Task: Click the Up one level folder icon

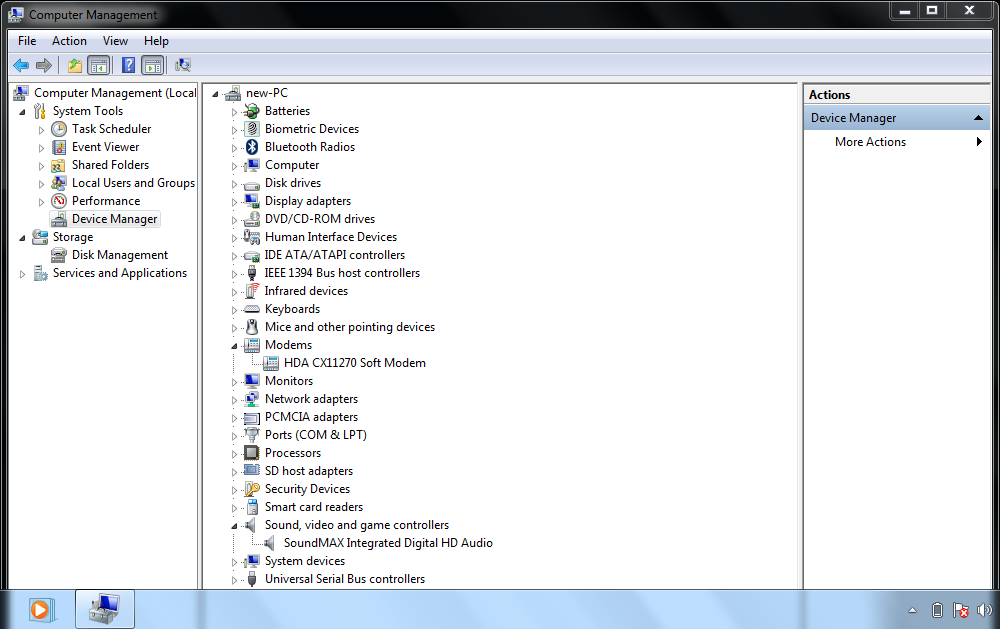Action: pos(75,65)
